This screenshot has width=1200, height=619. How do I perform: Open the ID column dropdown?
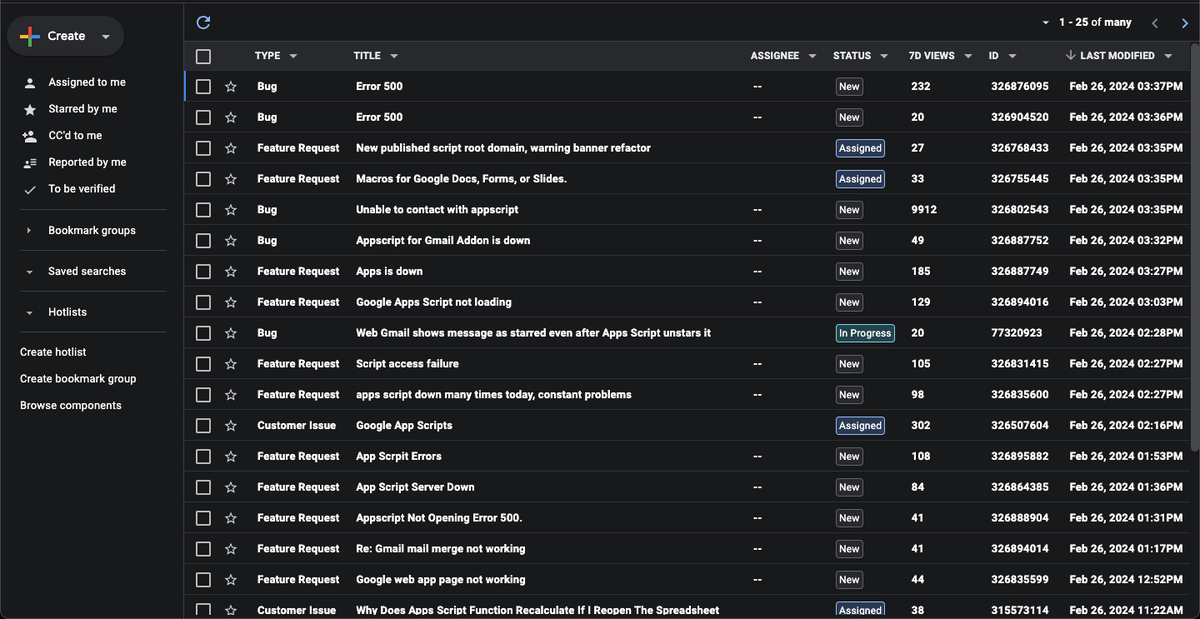(x=1012, y=56)
